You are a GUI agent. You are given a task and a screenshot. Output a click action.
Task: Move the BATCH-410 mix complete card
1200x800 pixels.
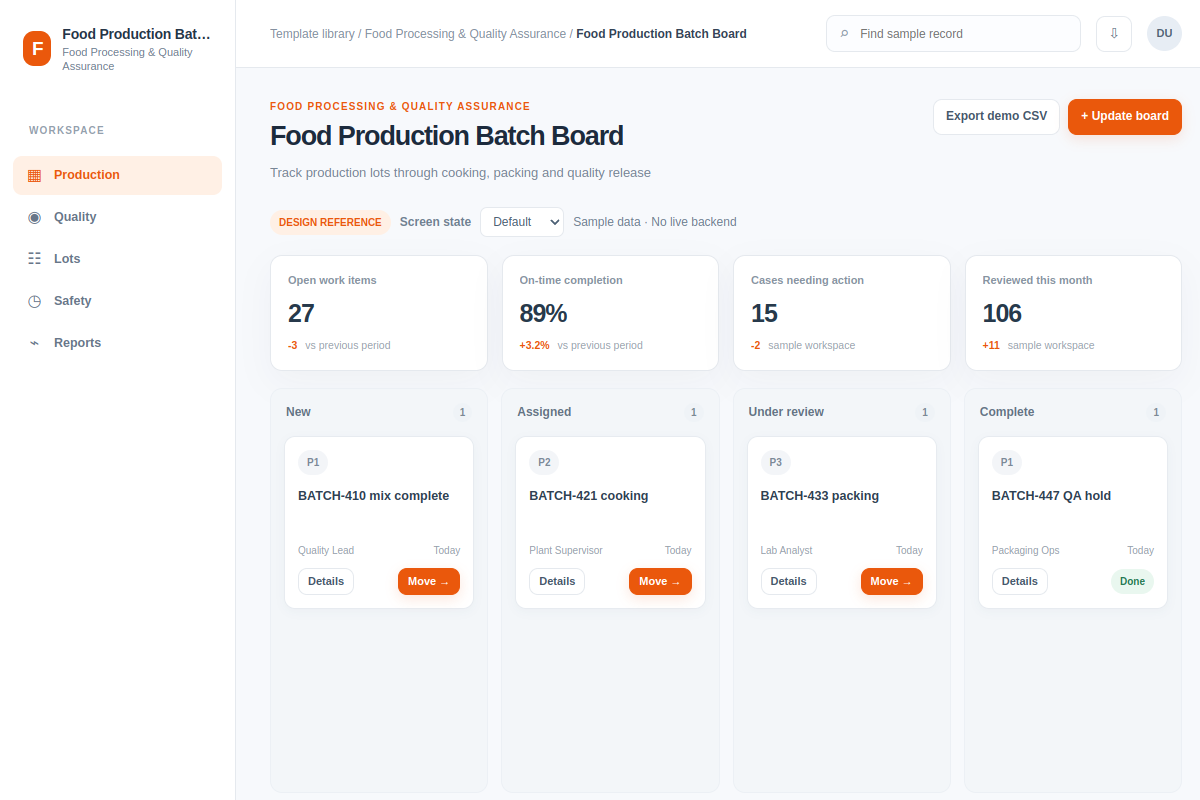429,581
